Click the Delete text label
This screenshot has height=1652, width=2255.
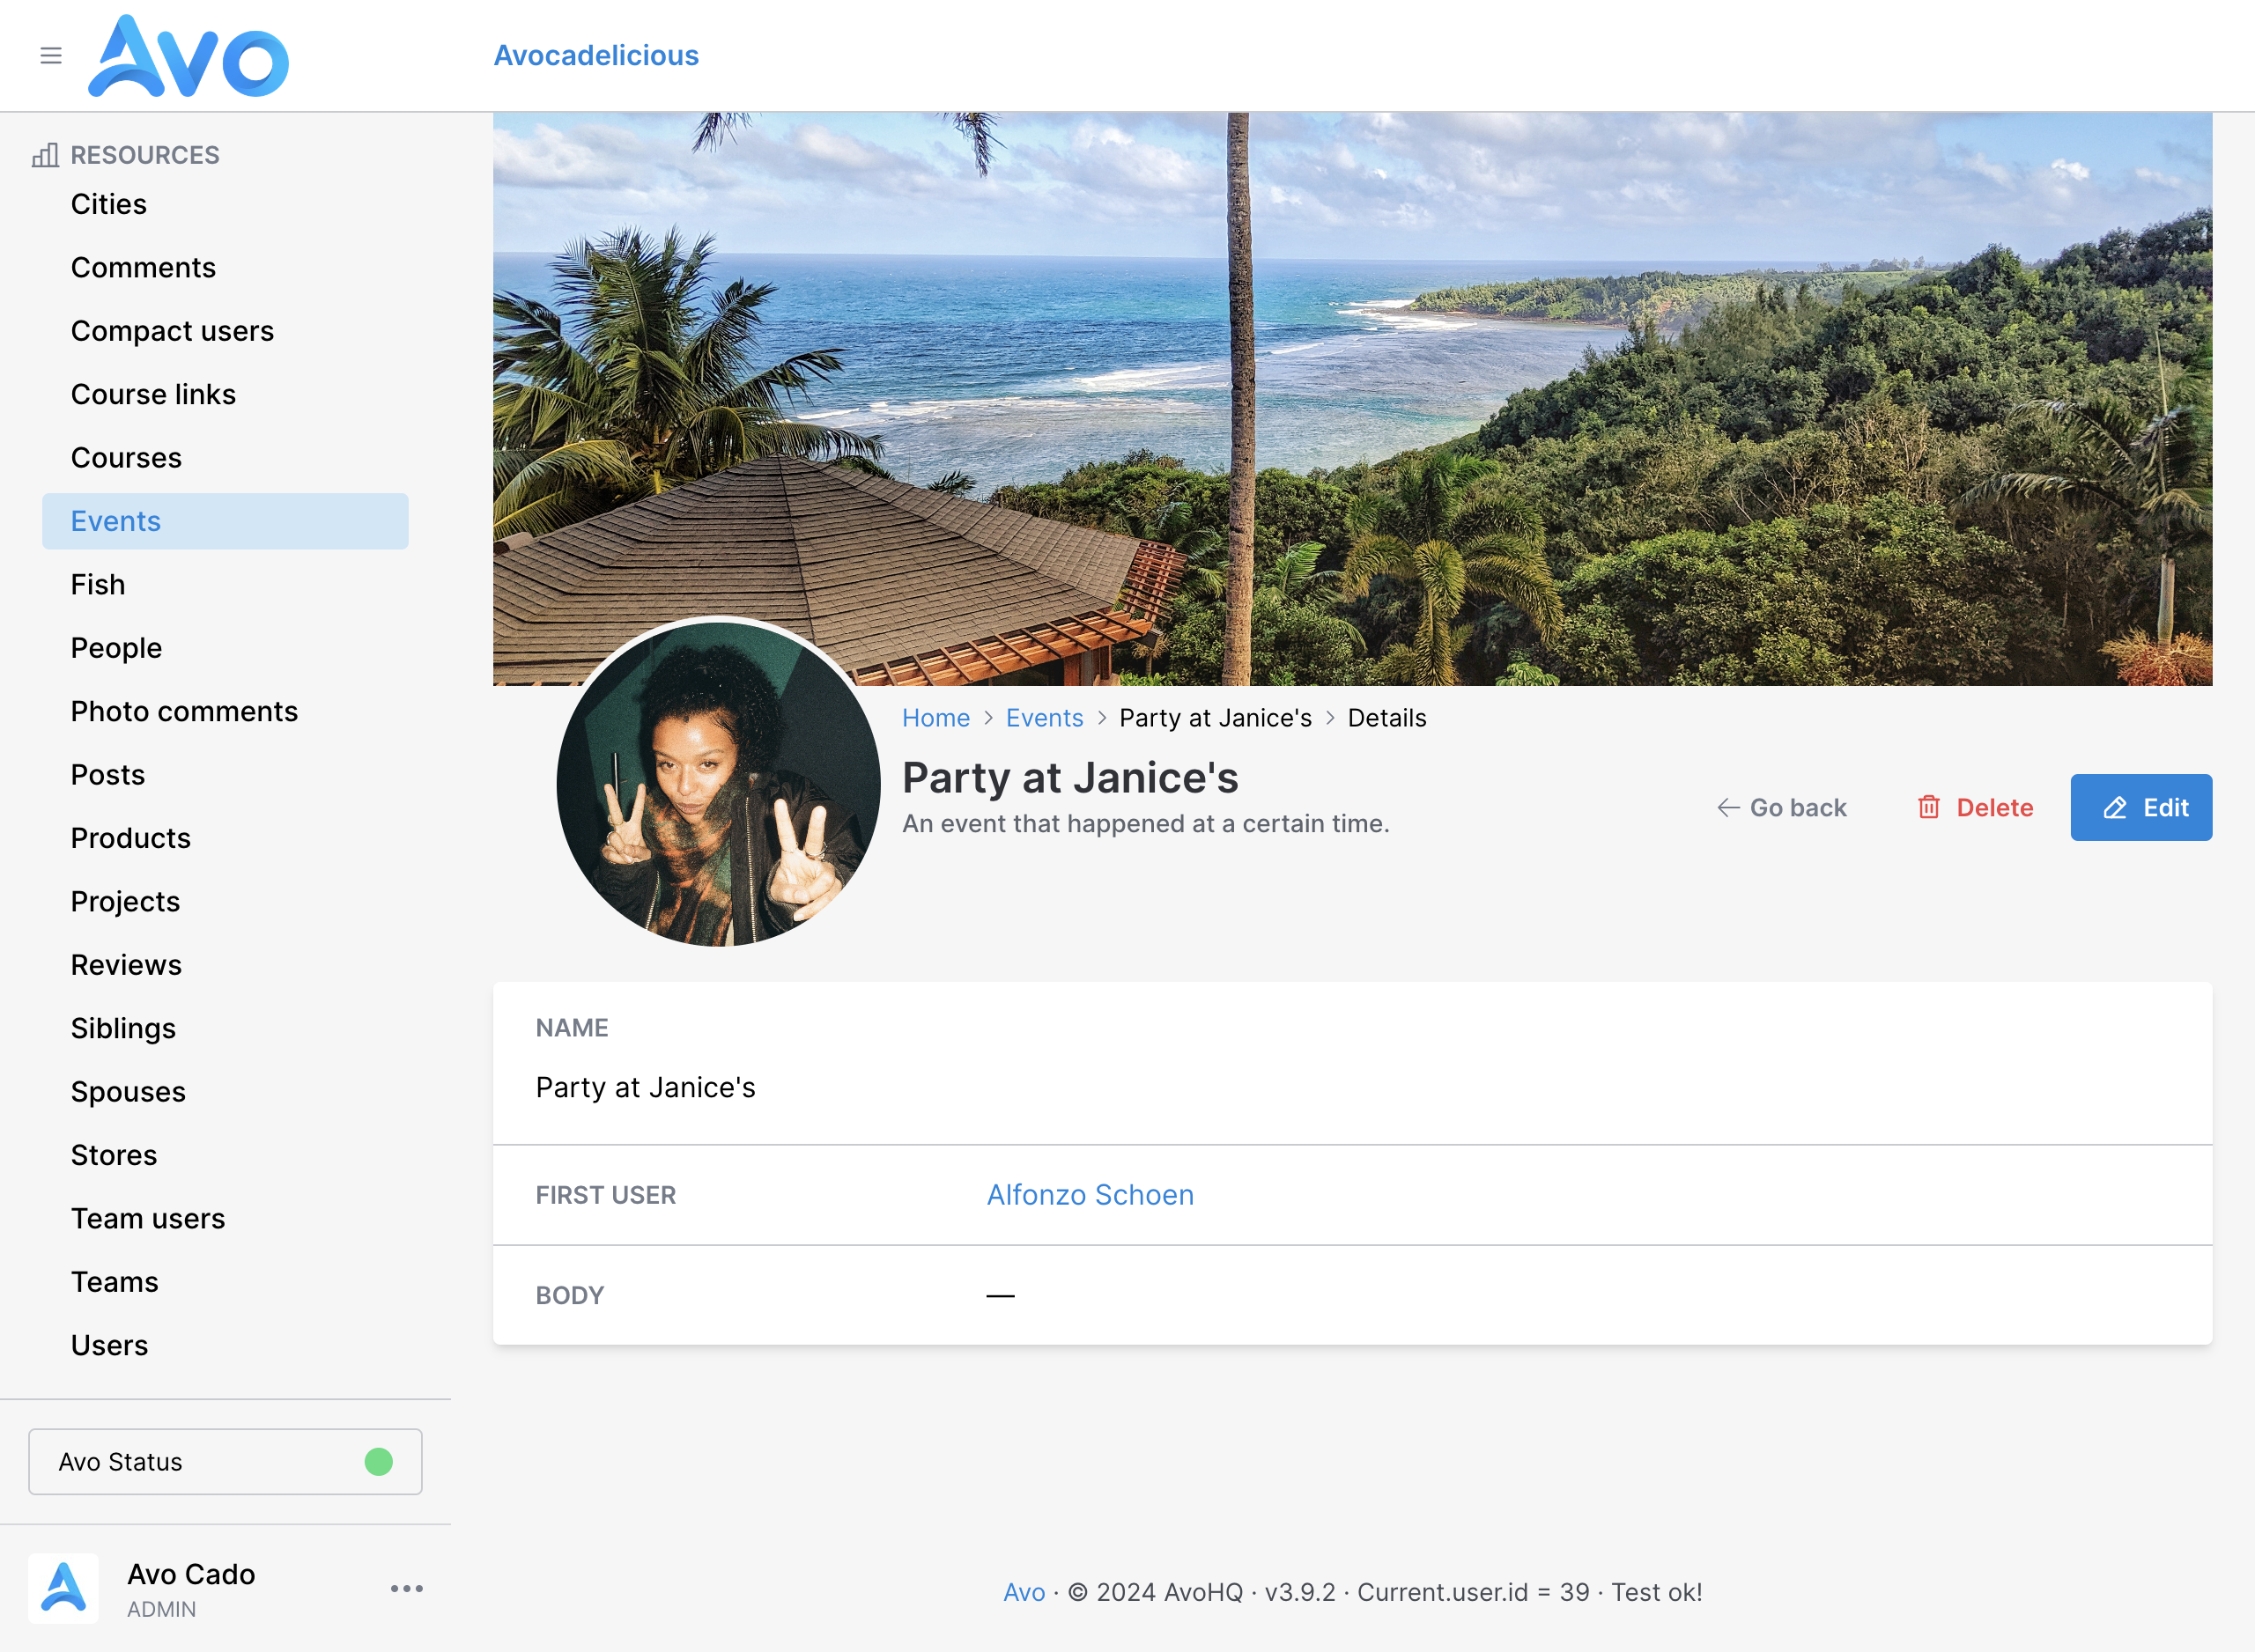pyautogui.click(x=1995, y=808)
